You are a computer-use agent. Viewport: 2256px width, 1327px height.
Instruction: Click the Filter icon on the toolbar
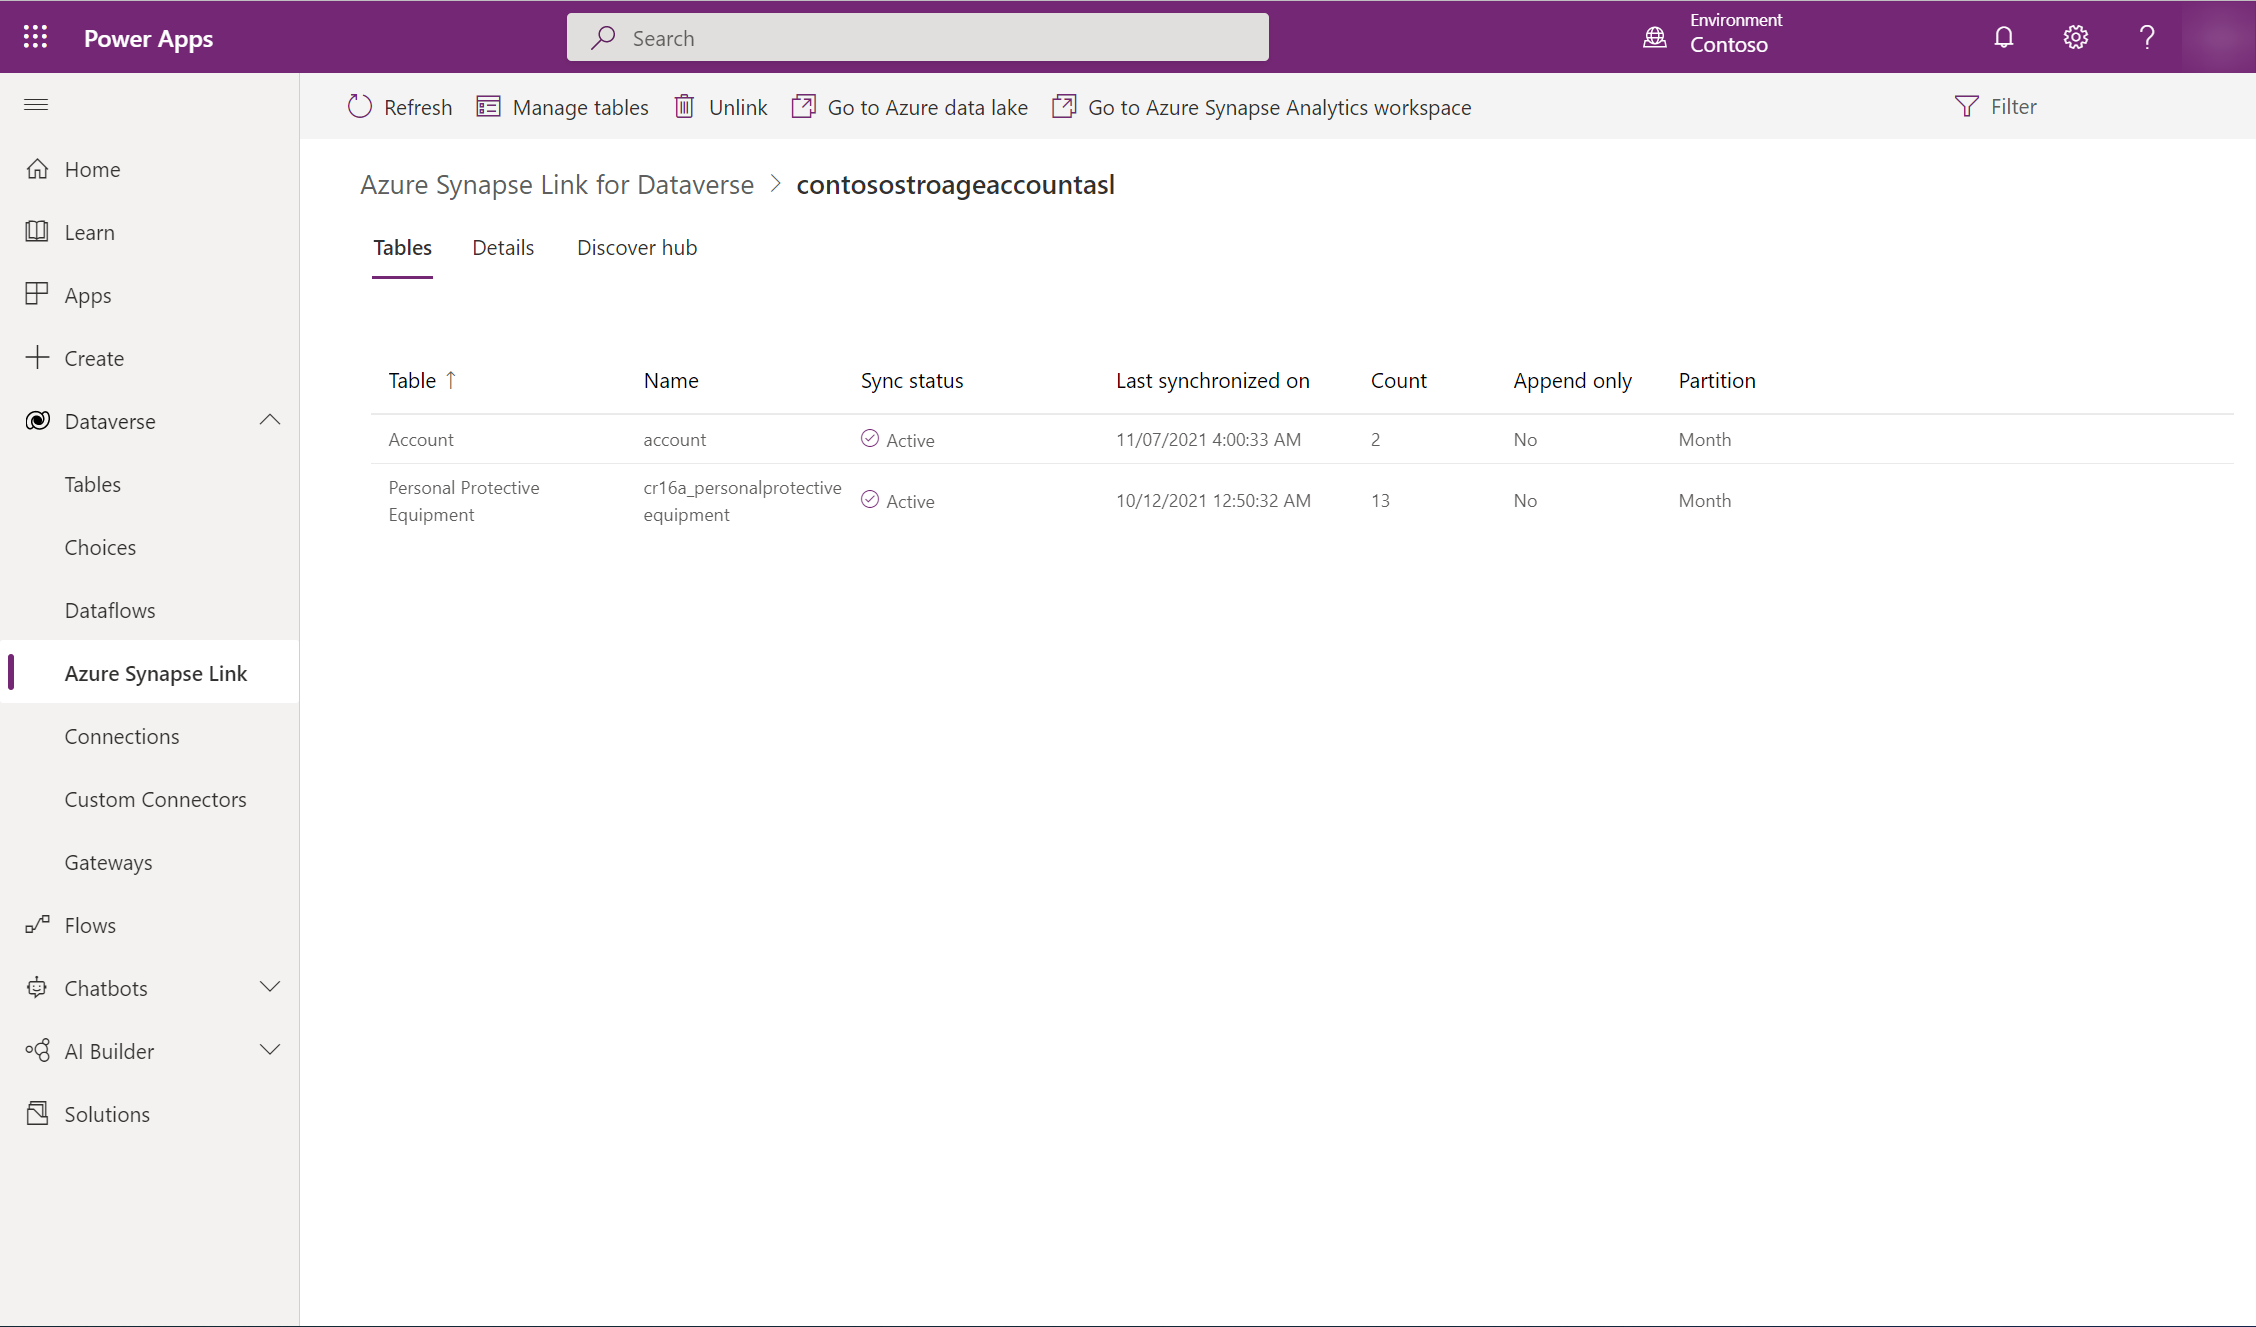coord(1968,106)
